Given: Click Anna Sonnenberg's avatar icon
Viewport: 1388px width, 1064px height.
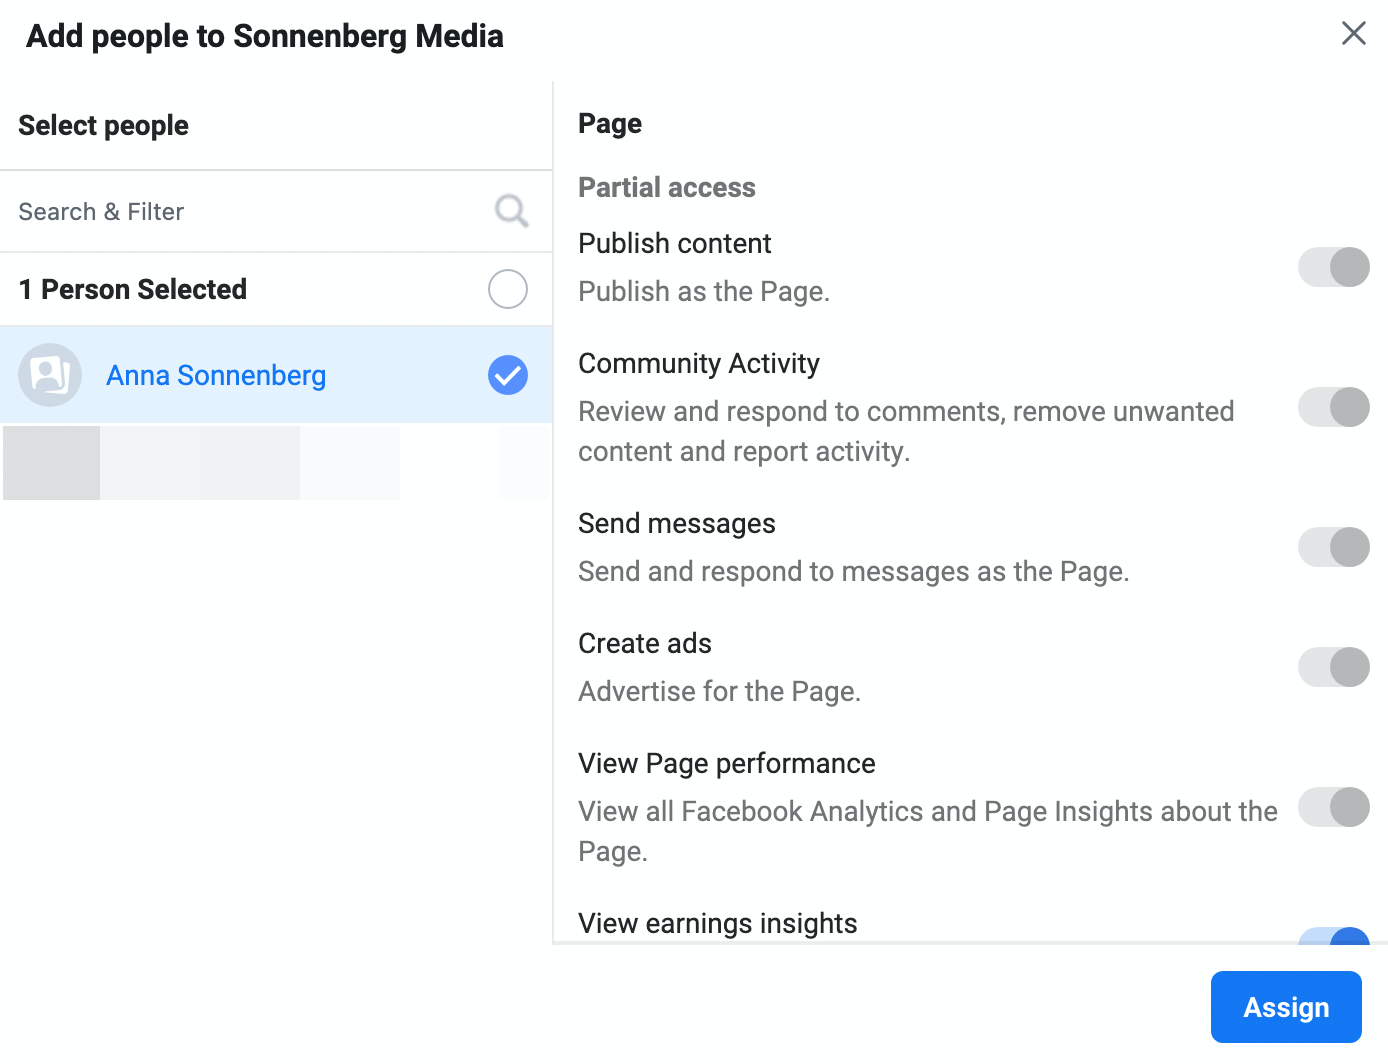Looking at the screenshot, I should (50, 375).
